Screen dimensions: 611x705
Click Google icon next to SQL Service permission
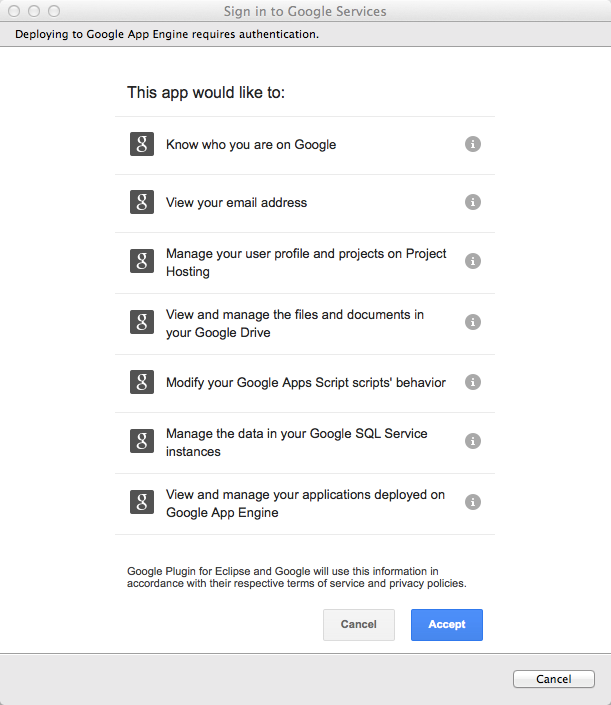[x=142, y=441]
